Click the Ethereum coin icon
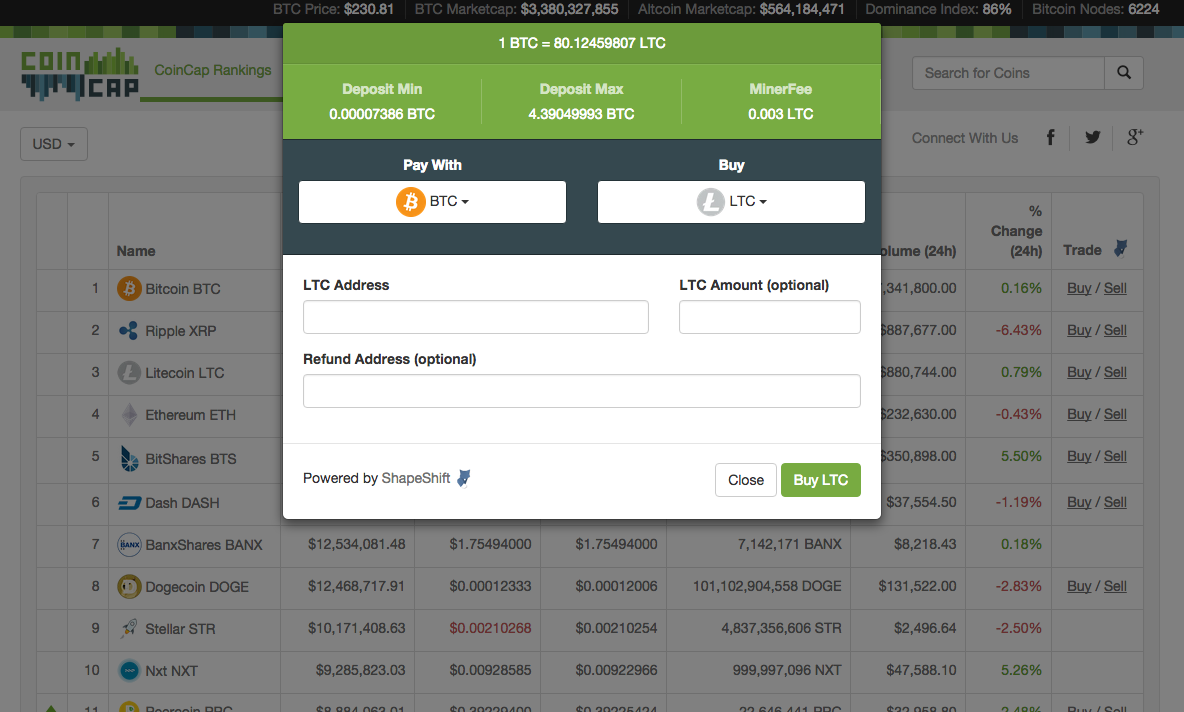 [x=130, y=415]
